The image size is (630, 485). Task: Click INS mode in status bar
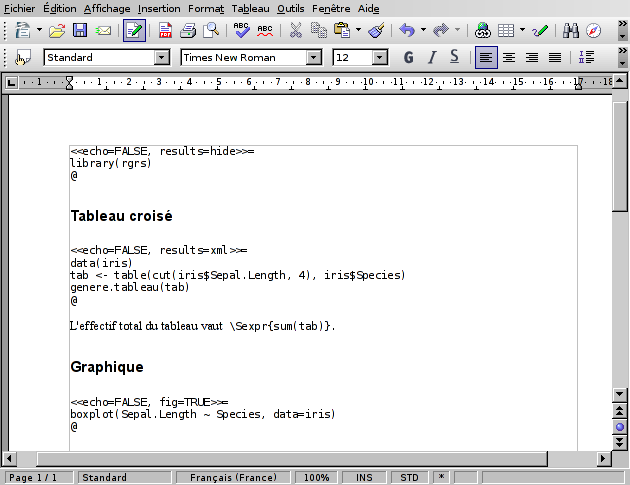pos(364,478)
